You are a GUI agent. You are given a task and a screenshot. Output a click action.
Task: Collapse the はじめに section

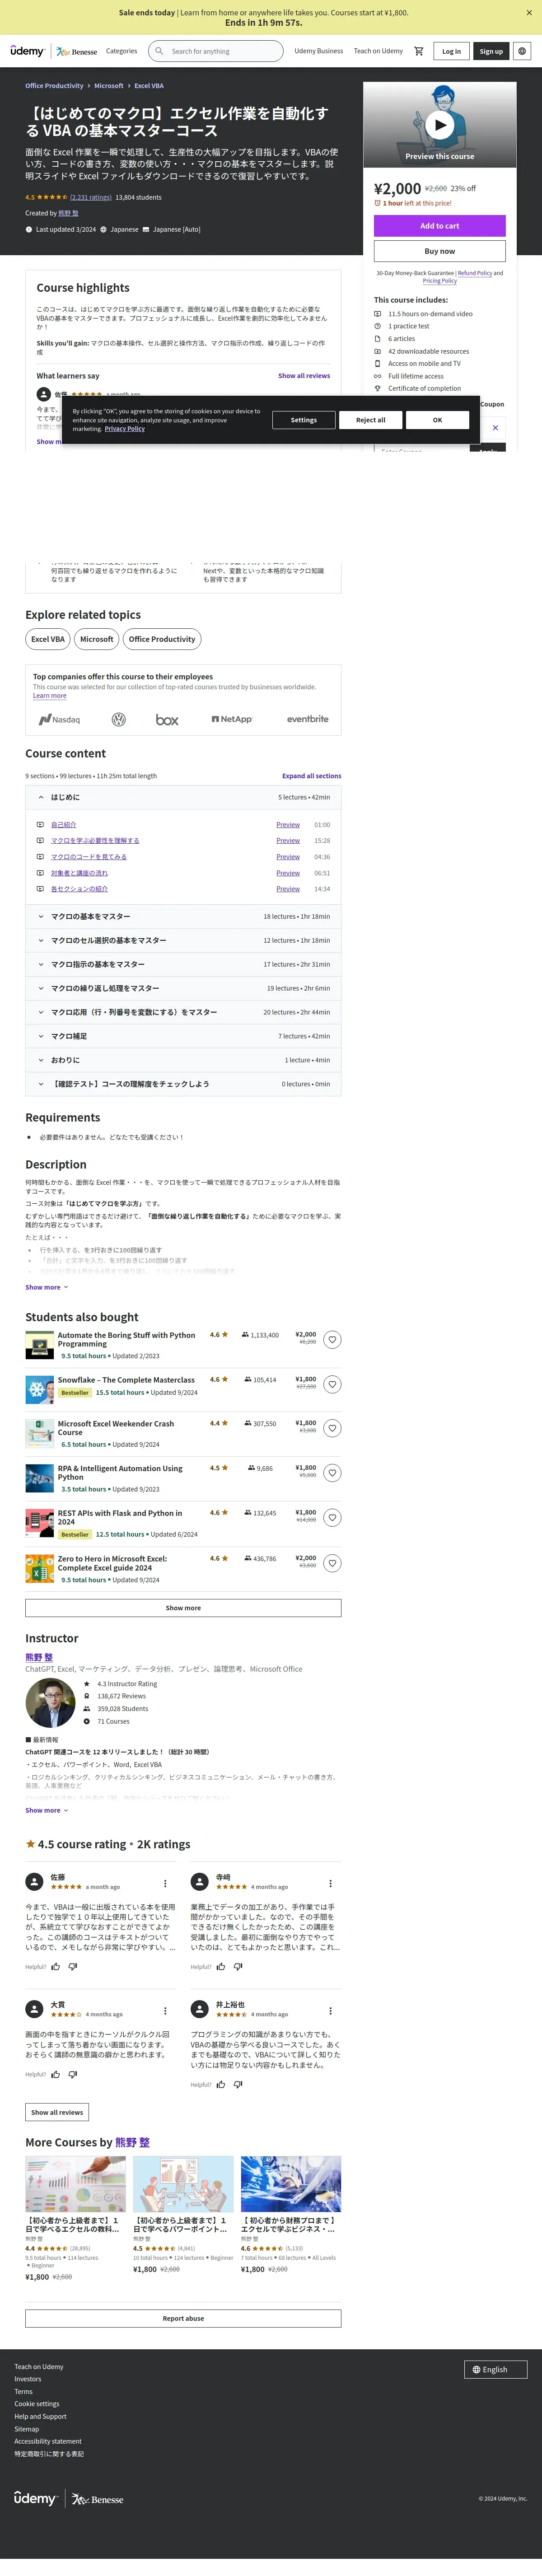183,797
